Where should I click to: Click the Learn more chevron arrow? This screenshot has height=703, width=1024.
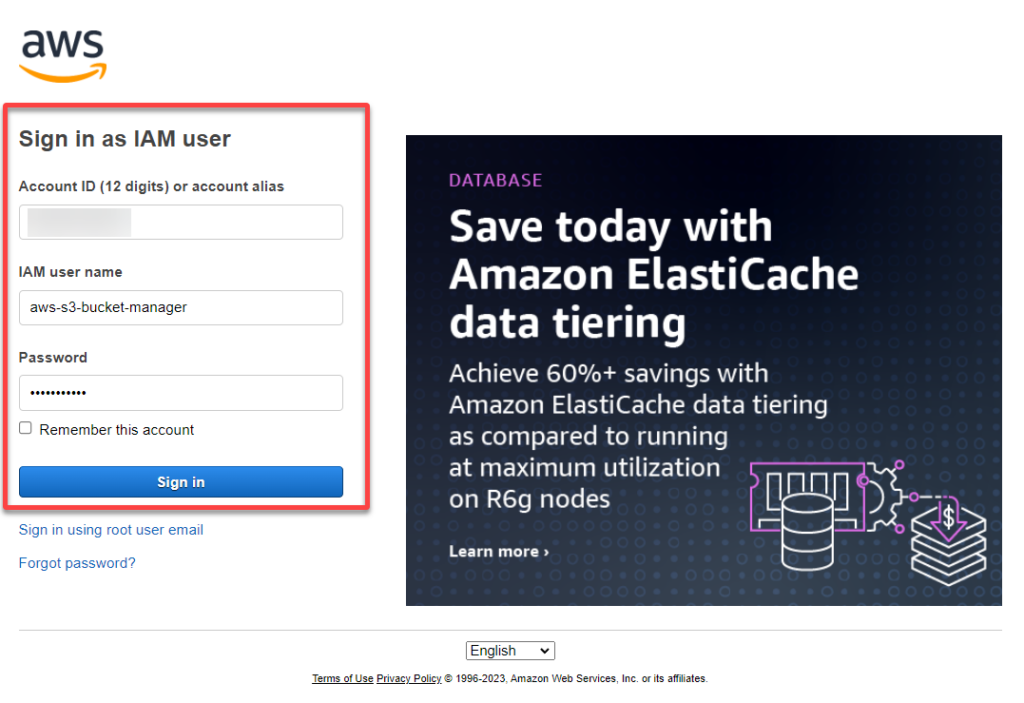tap(547, 553)
